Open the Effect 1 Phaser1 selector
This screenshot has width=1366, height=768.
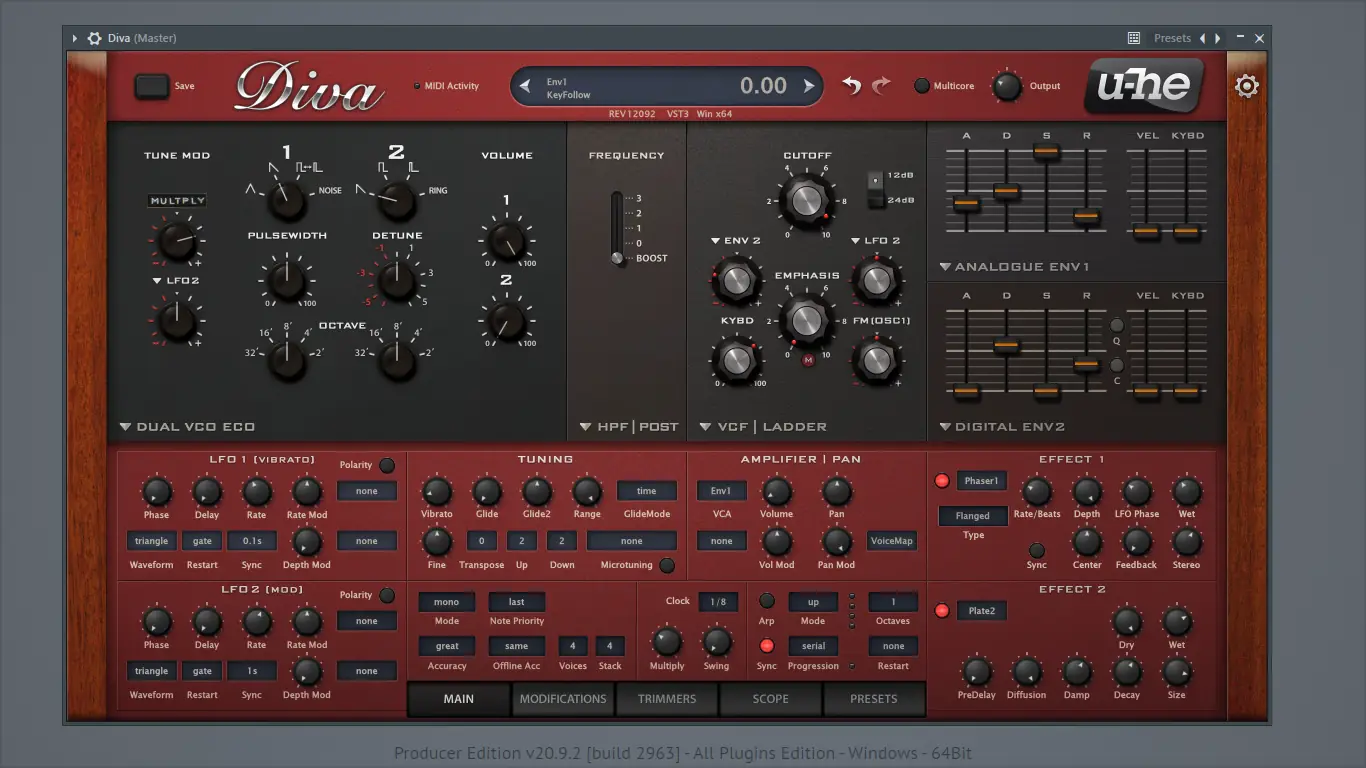click(981, 481)
